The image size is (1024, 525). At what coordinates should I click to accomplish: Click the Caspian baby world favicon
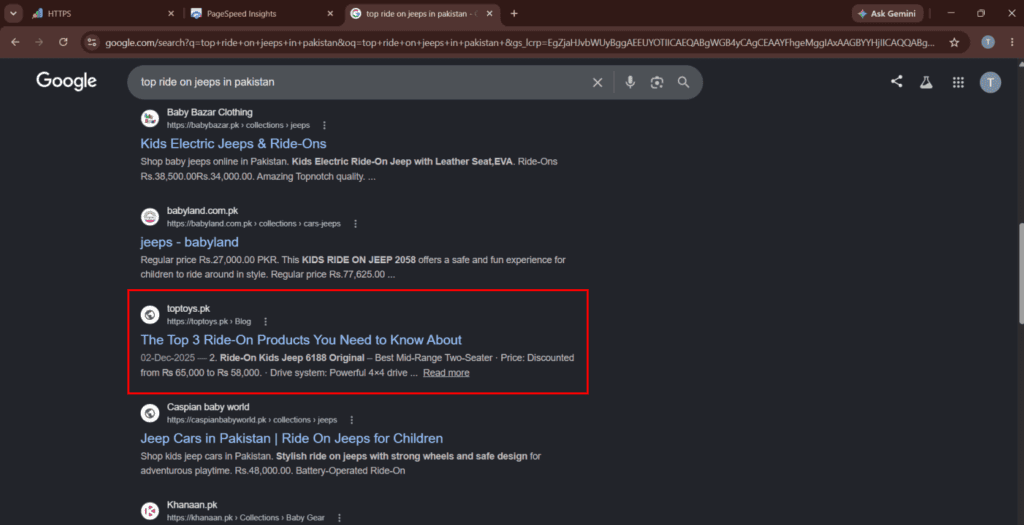150,413
